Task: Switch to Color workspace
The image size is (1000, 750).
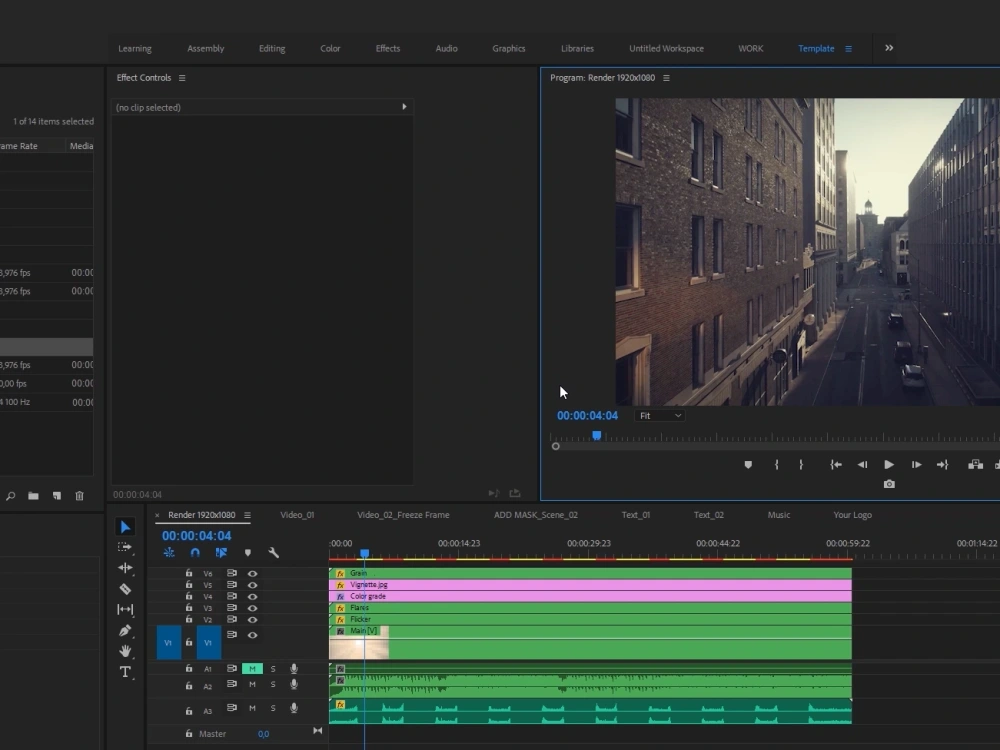Action: coord(330,48)
